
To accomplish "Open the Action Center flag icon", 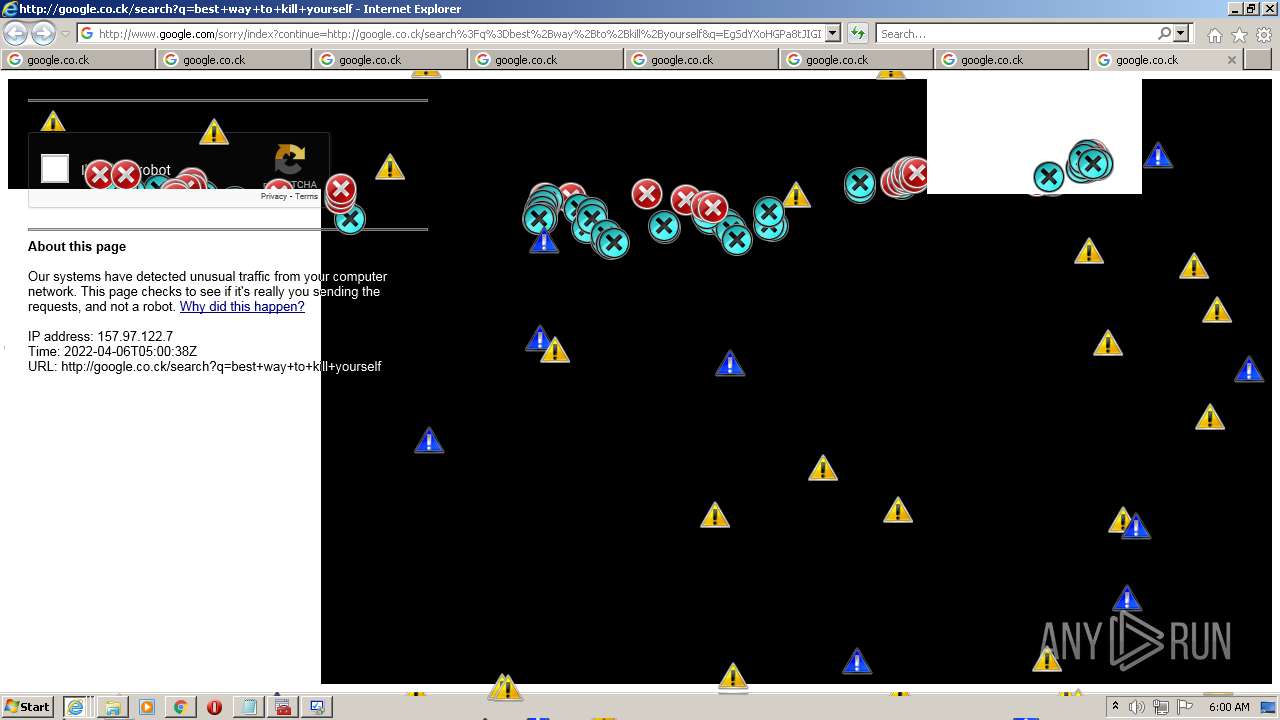I will coord(1185,707).
